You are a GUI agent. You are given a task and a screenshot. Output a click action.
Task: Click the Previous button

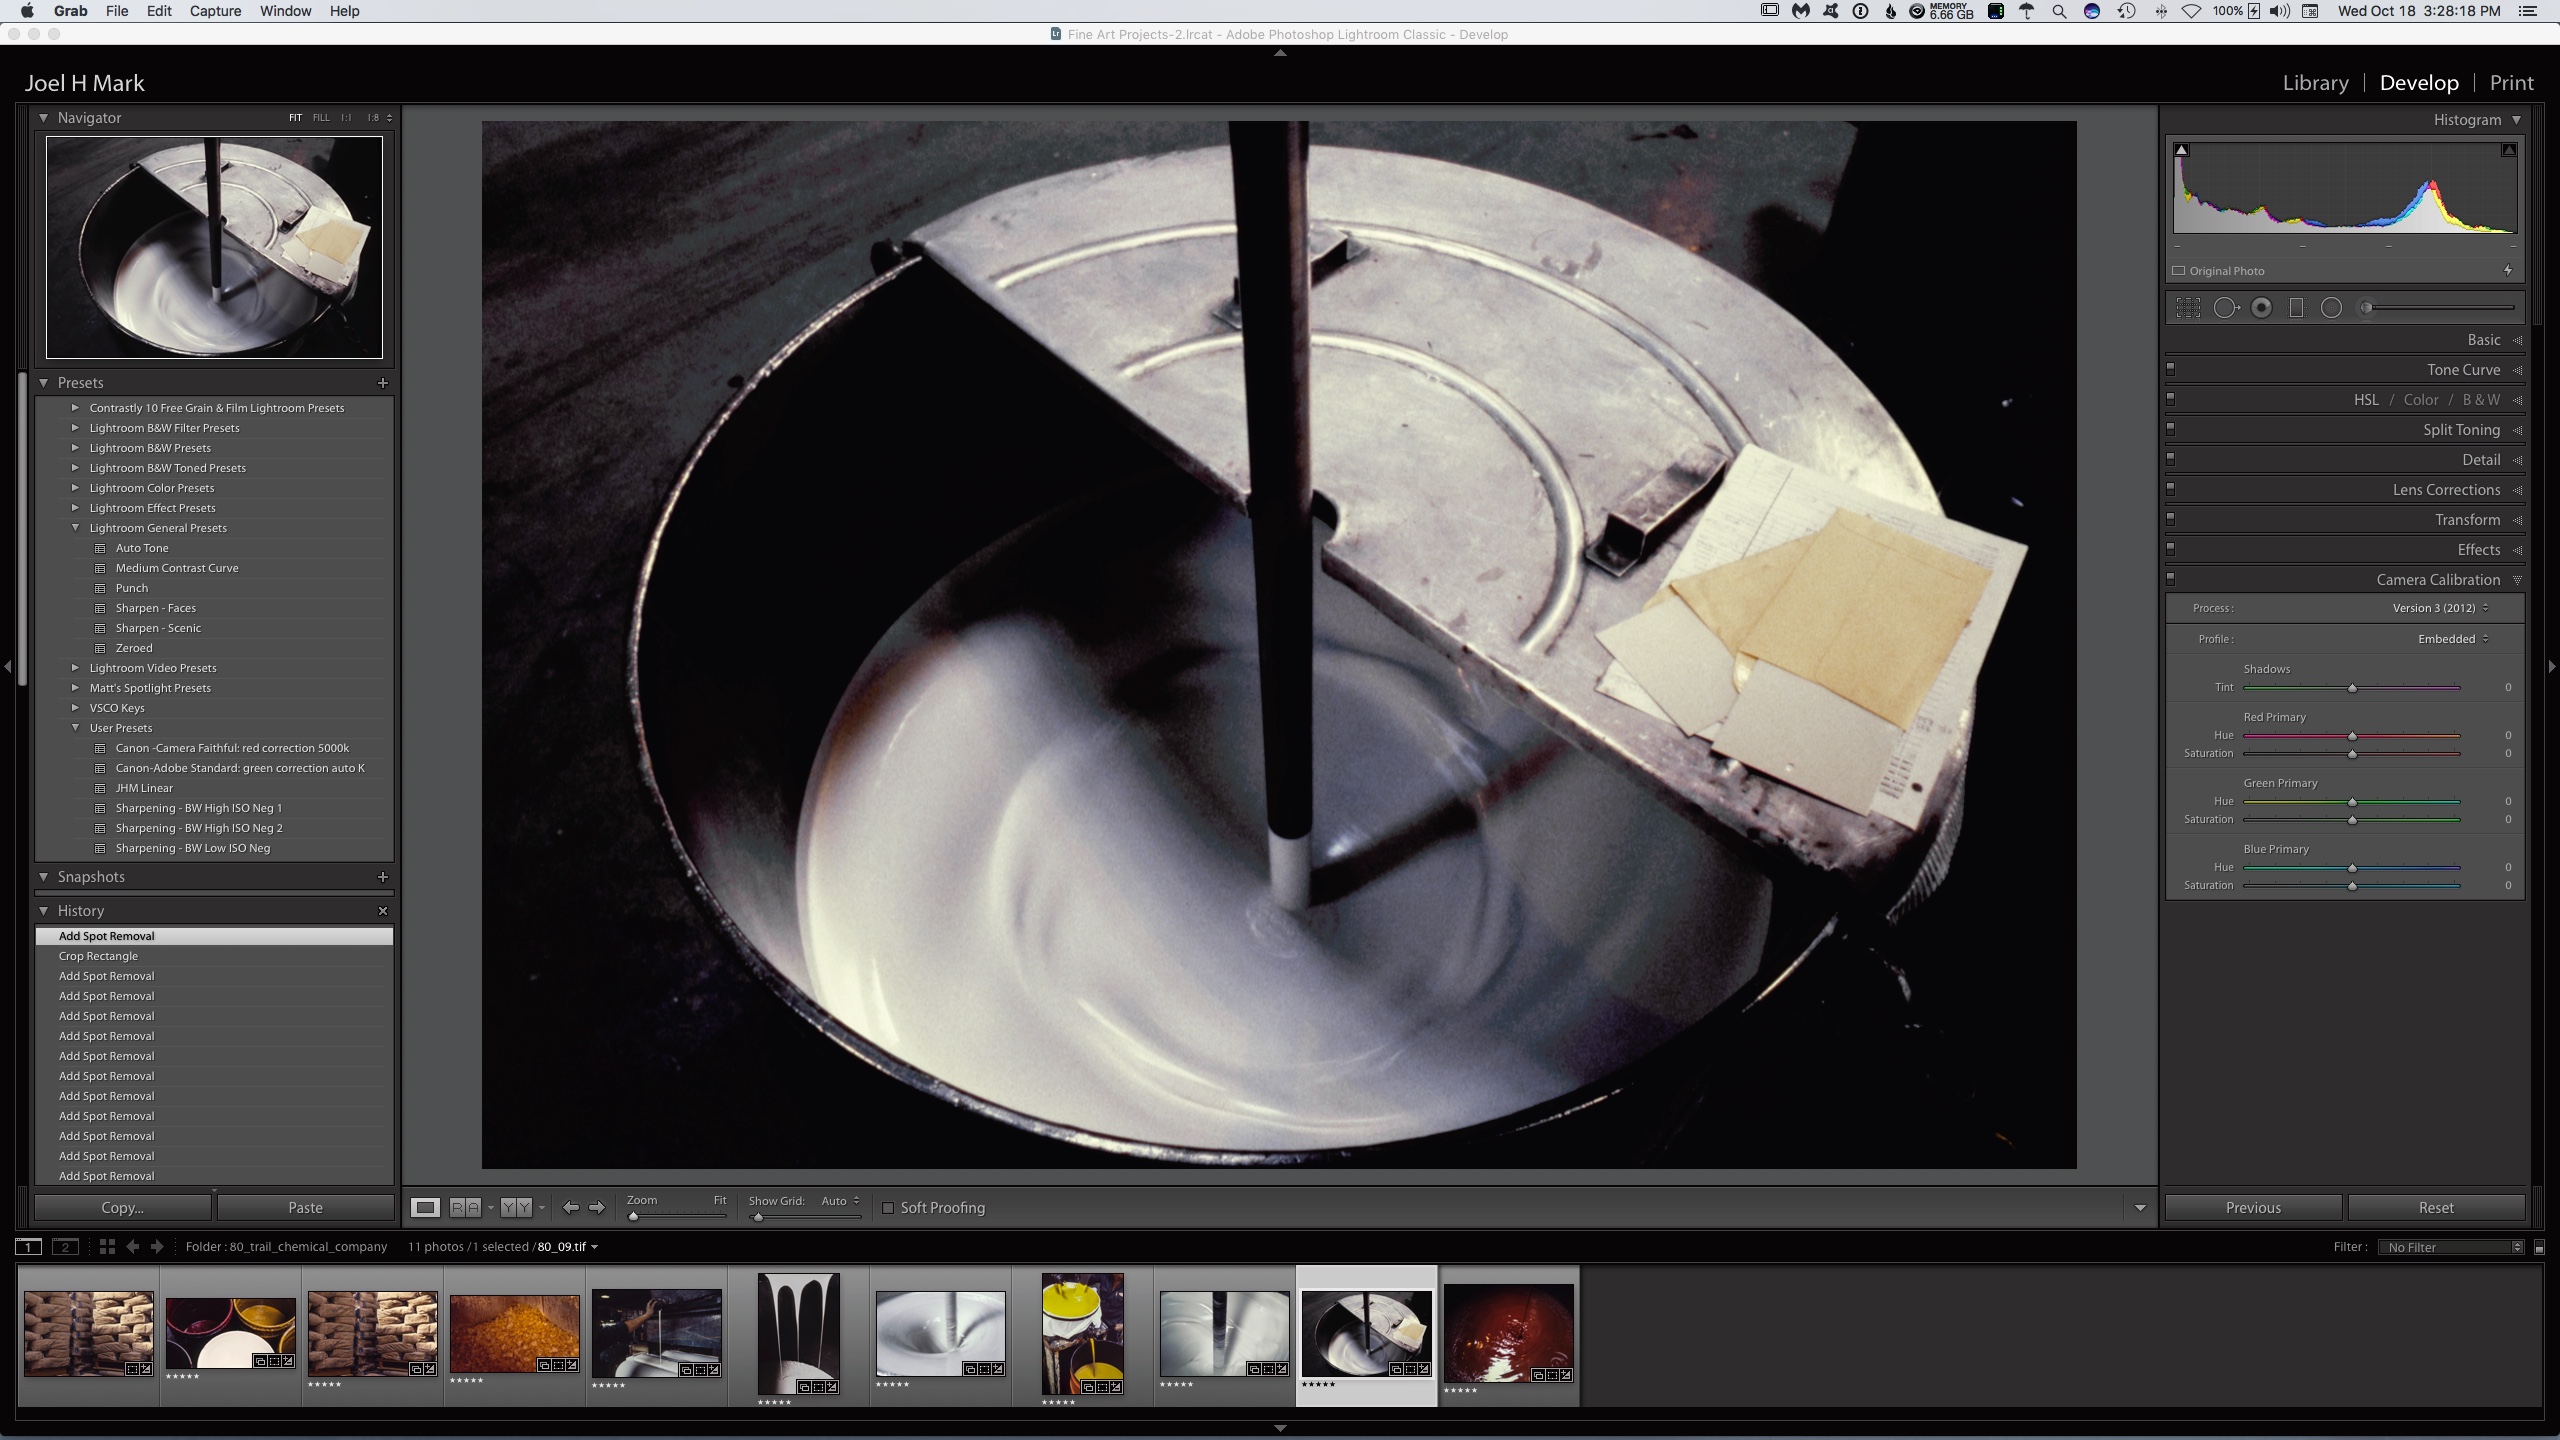pyautogui.click(x=2253, y=1208)
